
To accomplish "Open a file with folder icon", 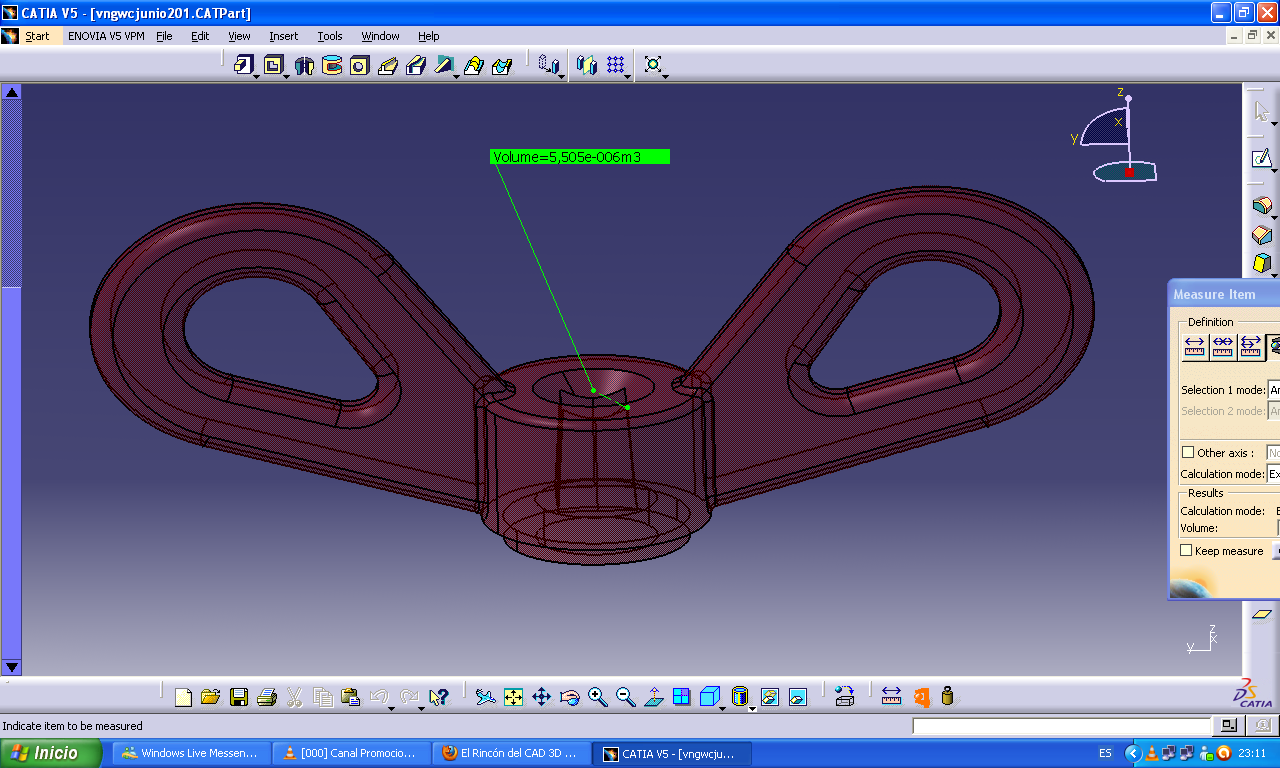I will click(210, 697).
